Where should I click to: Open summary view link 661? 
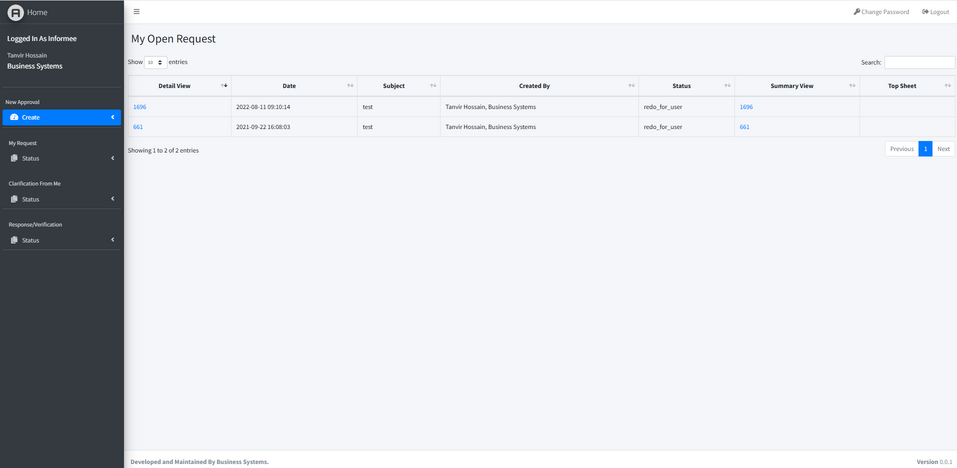pyautogui.click(x=745, y=127)
